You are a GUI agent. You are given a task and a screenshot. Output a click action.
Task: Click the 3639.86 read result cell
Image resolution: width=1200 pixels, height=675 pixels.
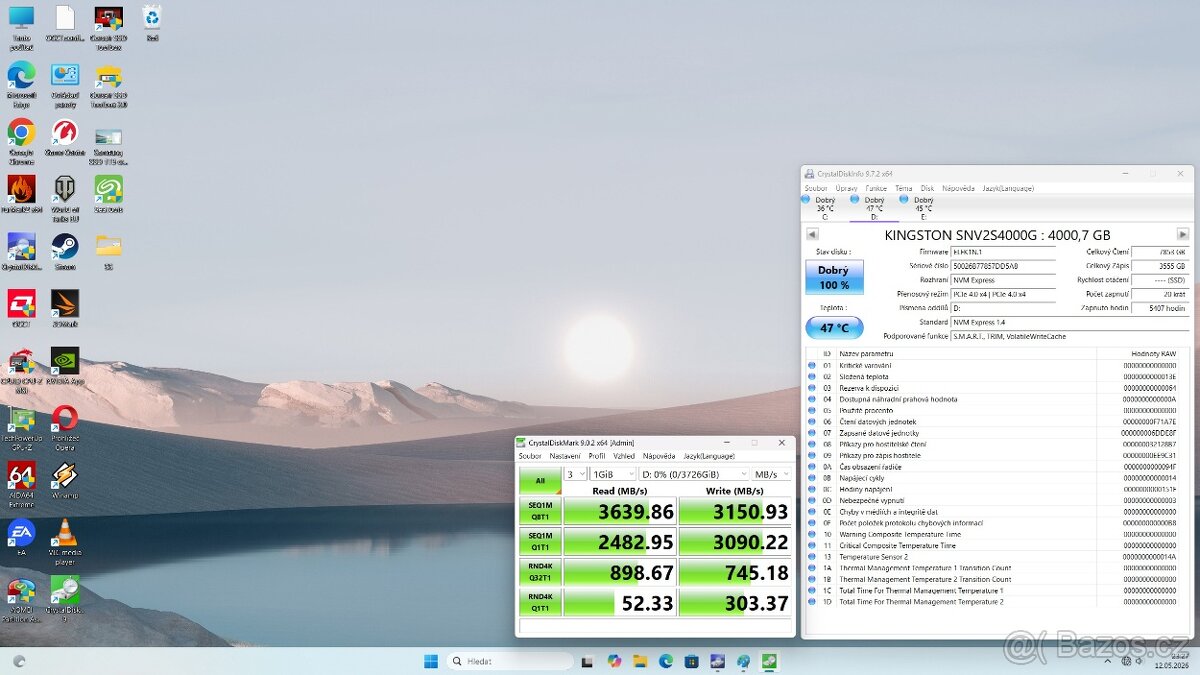620,511
